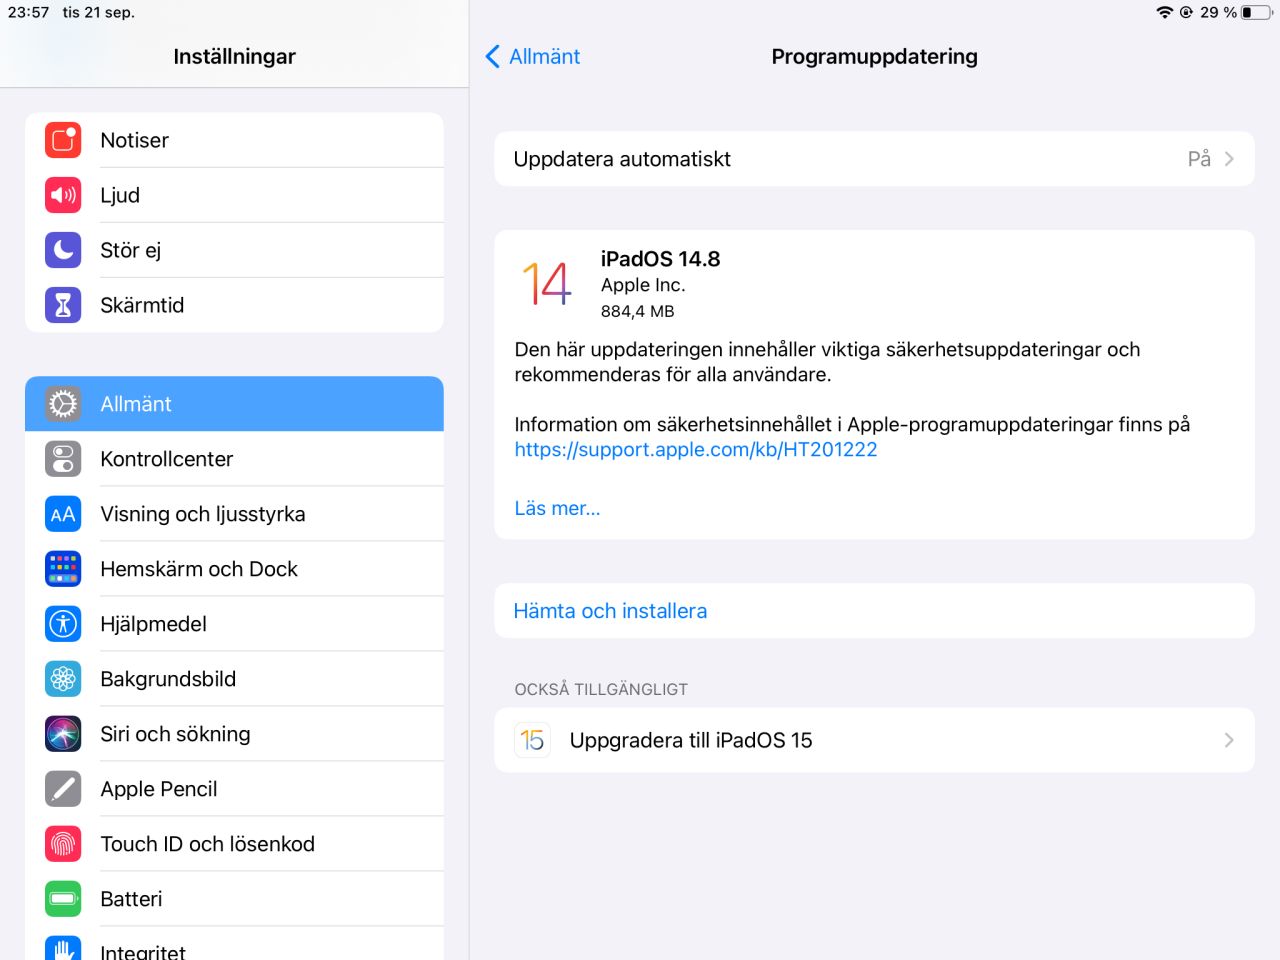
Task: Tap the Ljud speaker icon
Action: click(x=63, y=195)
